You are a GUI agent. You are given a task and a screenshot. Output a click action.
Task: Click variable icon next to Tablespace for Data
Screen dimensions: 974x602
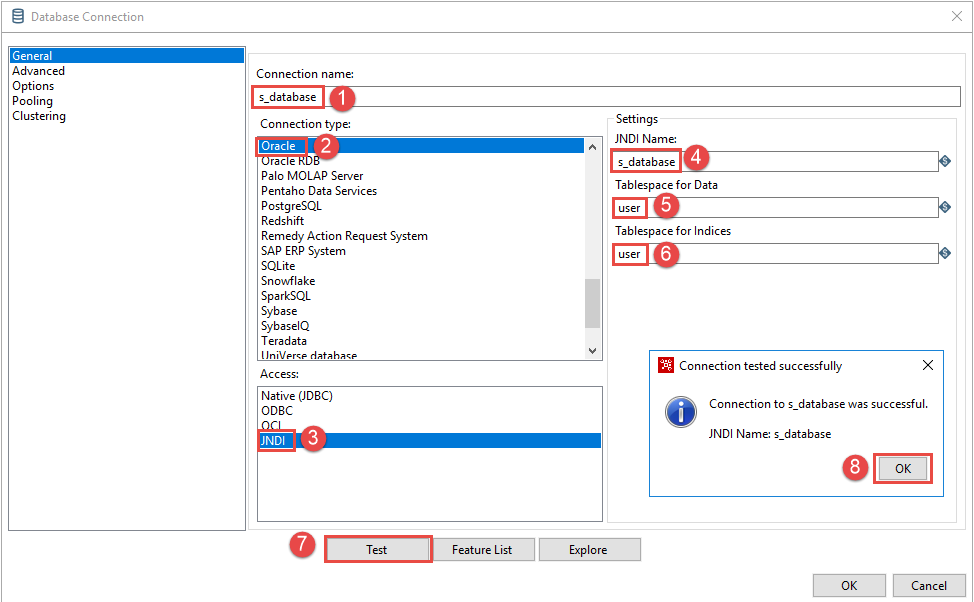pyautogui.click(x=945, y=207)
